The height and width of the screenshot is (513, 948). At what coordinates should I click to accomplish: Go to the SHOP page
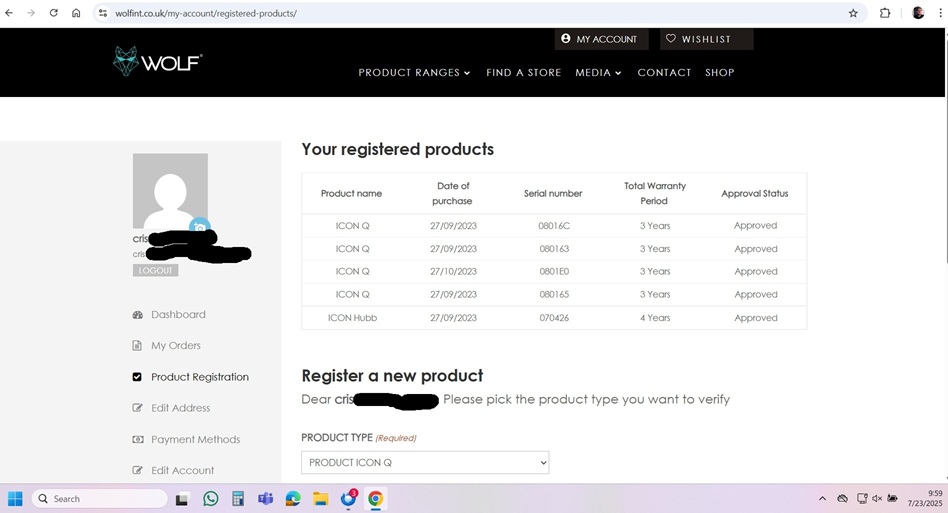pyautogui.click(x=719, y=73)
